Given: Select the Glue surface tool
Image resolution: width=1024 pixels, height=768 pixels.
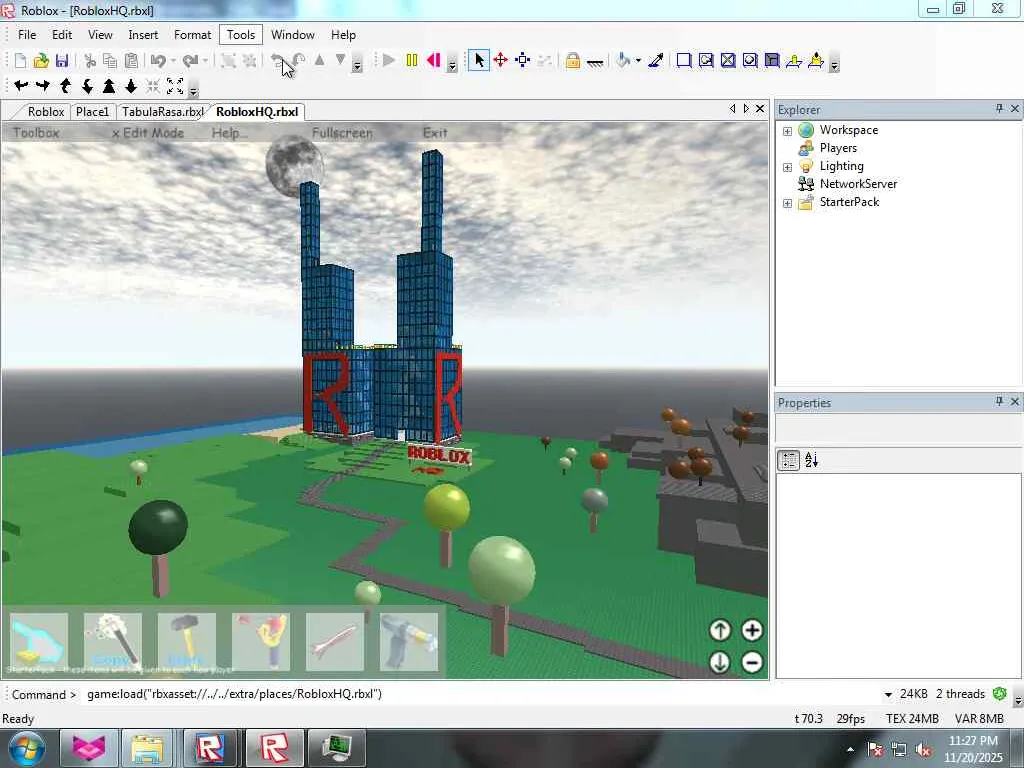Looking at the screenshot, I should pos(706,61).
